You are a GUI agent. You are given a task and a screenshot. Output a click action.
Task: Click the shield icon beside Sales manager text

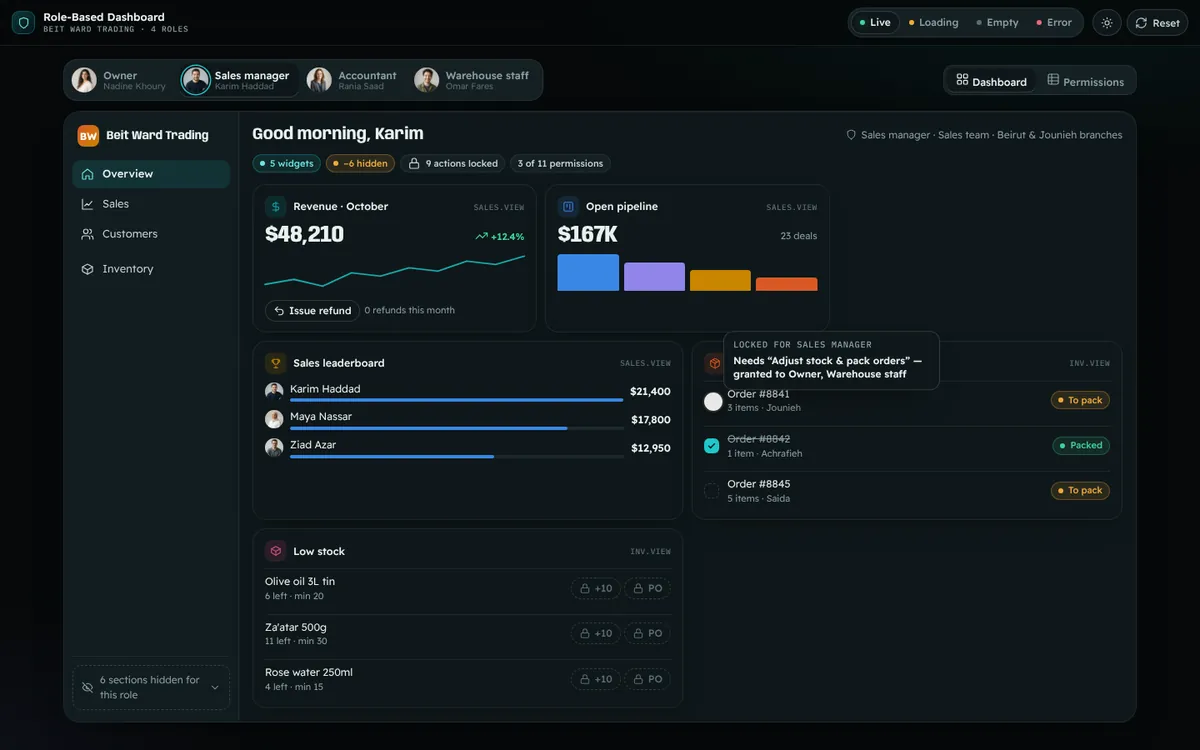tap(851, 135)
